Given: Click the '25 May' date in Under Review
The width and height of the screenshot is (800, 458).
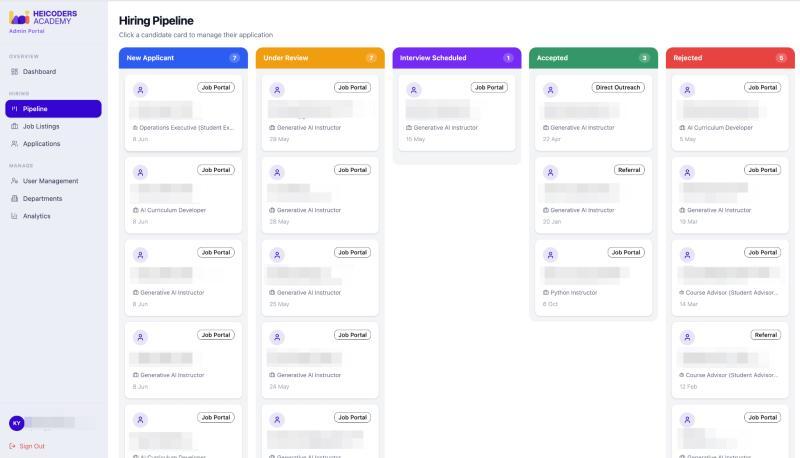Looking at the screenshot, I should point(279,304).
